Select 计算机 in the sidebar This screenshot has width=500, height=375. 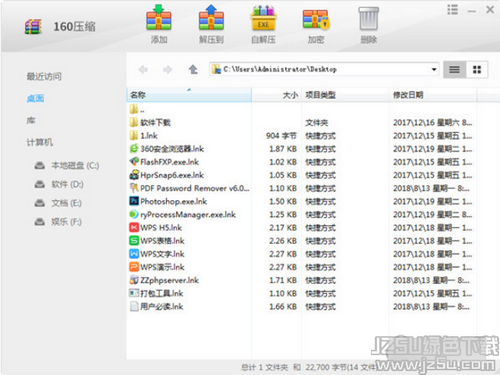(40, 143)
